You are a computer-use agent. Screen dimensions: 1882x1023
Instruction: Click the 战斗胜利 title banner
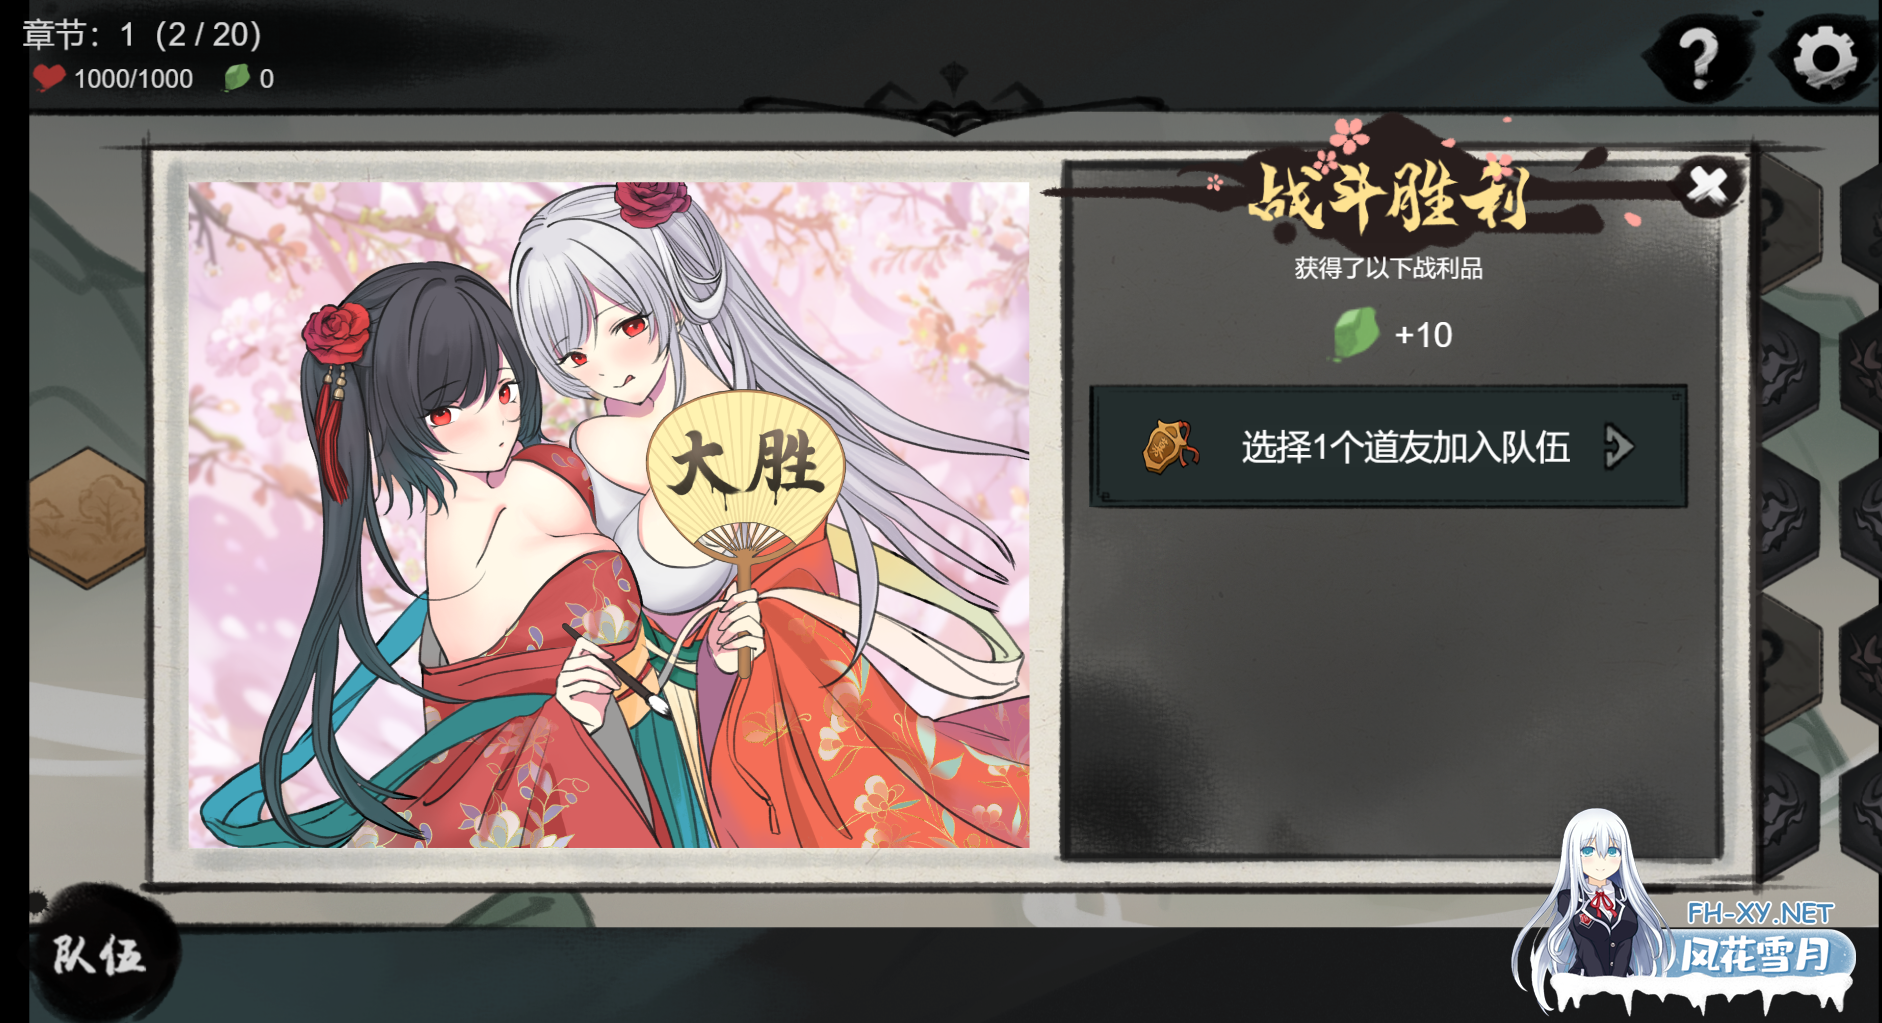coord(1390,195)
